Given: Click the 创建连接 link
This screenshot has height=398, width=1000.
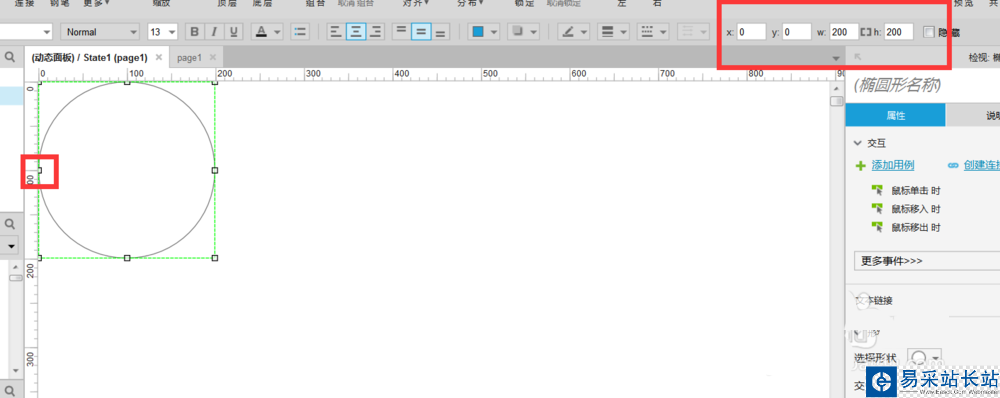Looking at the screenshot, I should click(982, 165).
